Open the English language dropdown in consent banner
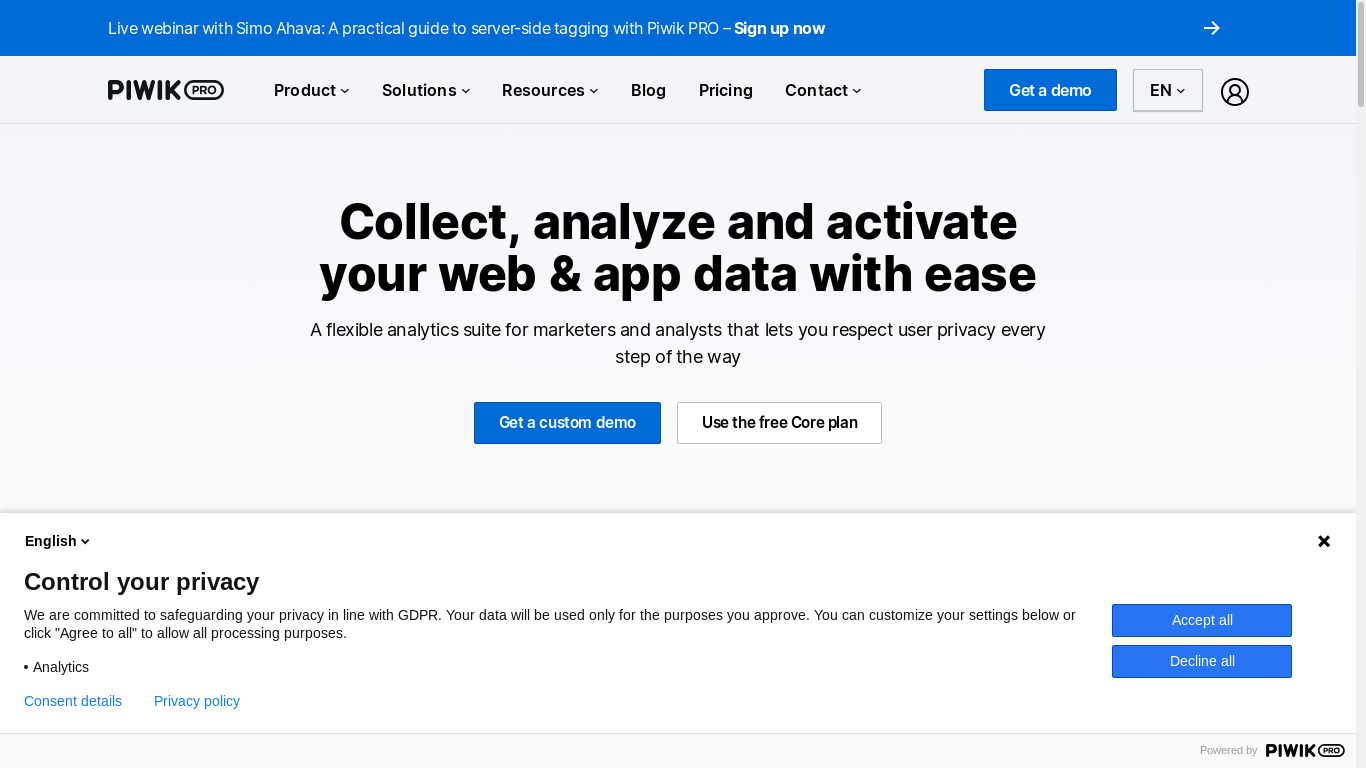This screenshot has height=768, width=1366. click(57, 541)
